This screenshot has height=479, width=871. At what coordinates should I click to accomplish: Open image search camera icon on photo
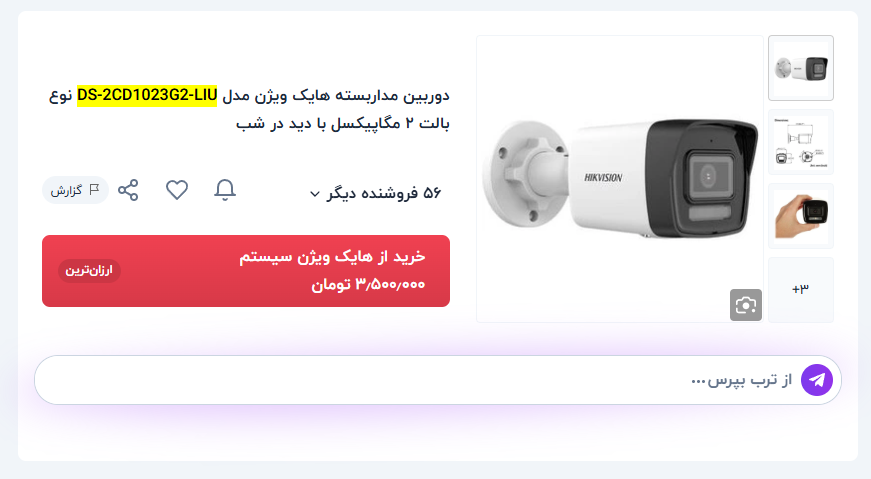(745, 305)
